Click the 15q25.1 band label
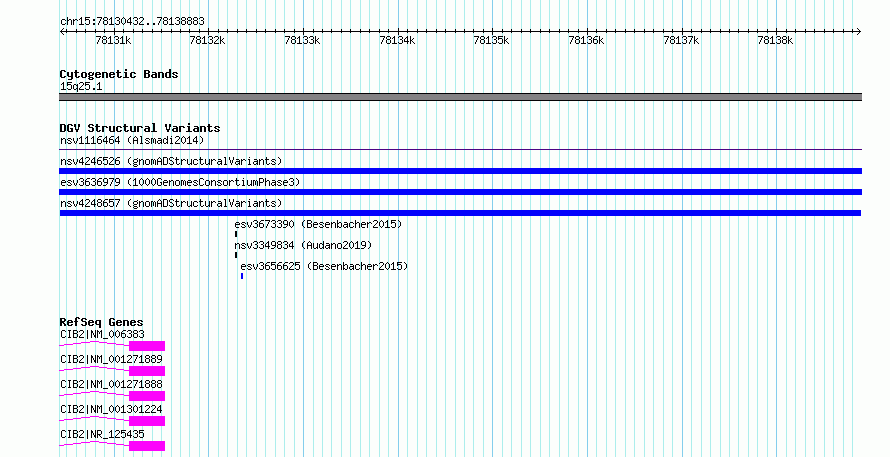890x457 pixels. coord(81,87)
